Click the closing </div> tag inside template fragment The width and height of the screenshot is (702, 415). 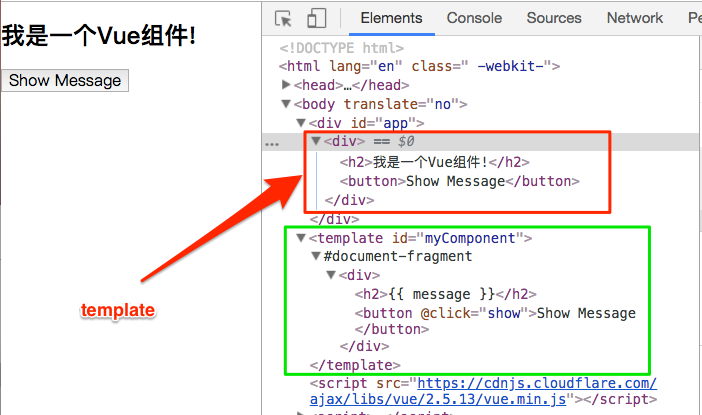364,346
